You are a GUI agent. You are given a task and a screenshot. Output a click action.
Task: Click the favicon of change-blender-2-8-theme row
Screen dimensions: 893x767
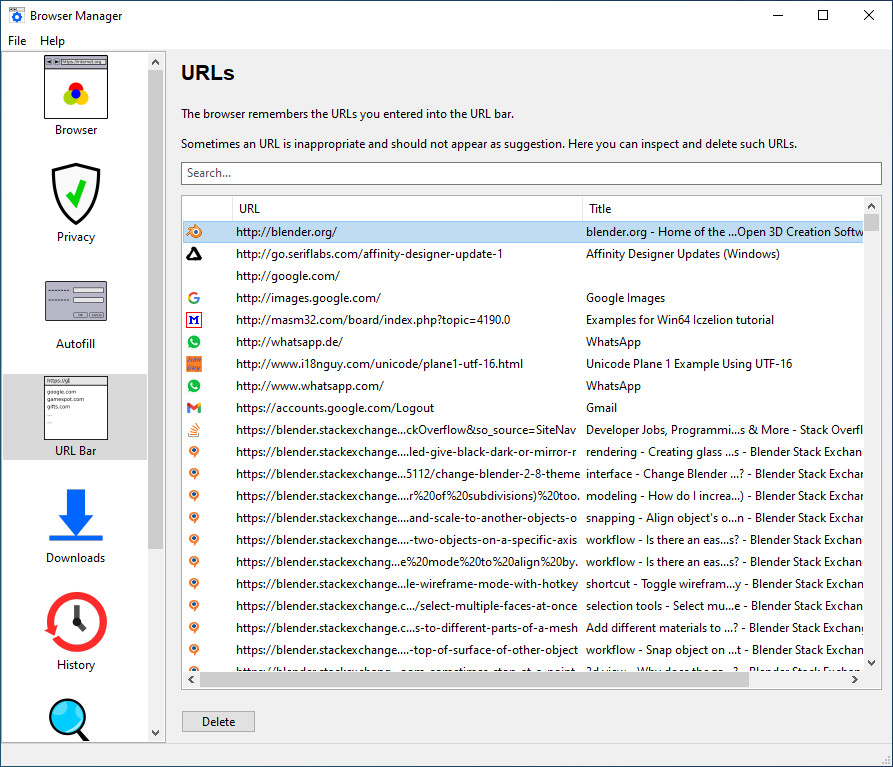coord(194,474)
